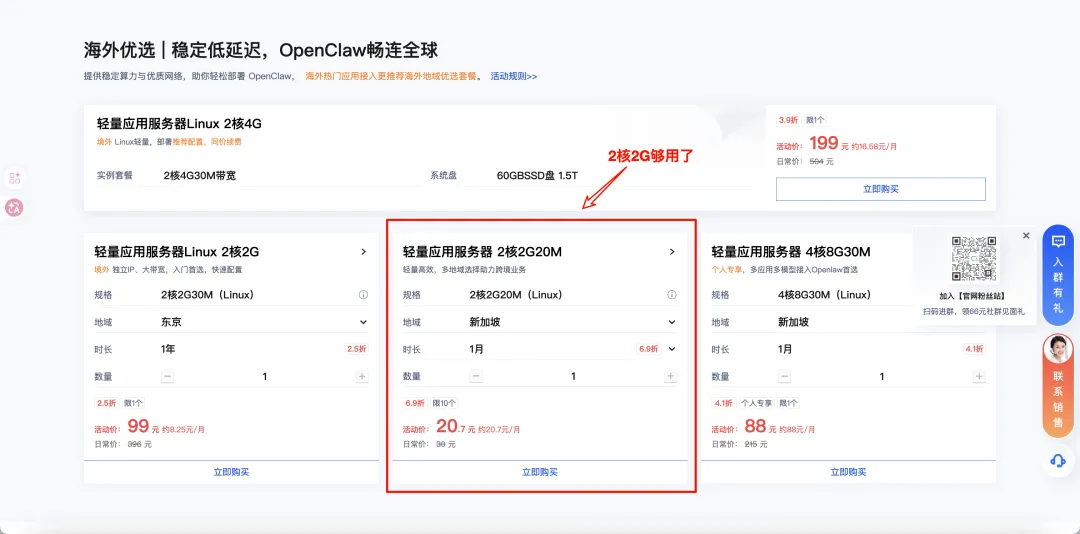
Task: Click the 新加坡 region in 4核8G30M card
Action: pos(793,322)
